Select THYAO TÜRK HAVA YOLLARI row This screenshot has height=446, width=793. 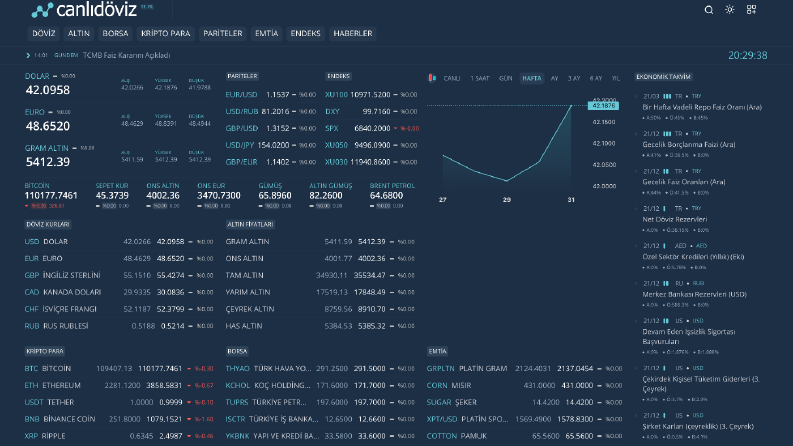(x=320, y=369)
